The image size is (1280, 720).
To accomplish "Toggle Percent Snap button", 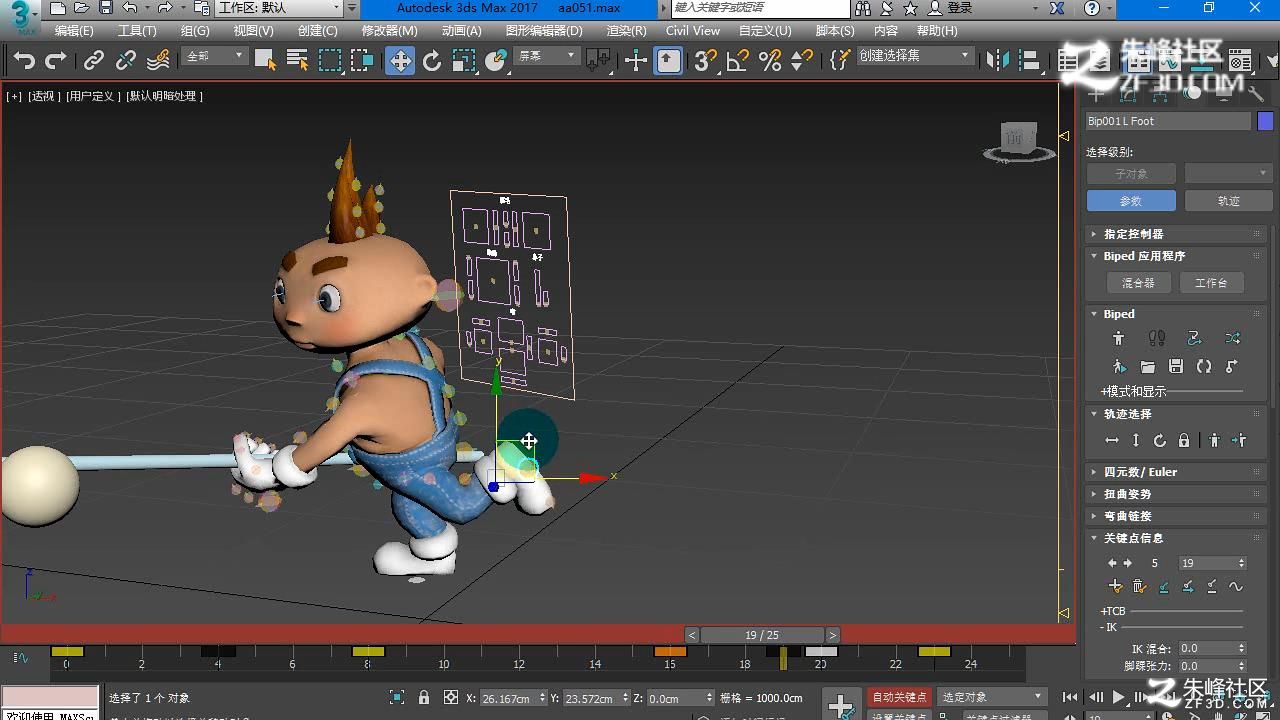I will (x=770, y=61).
